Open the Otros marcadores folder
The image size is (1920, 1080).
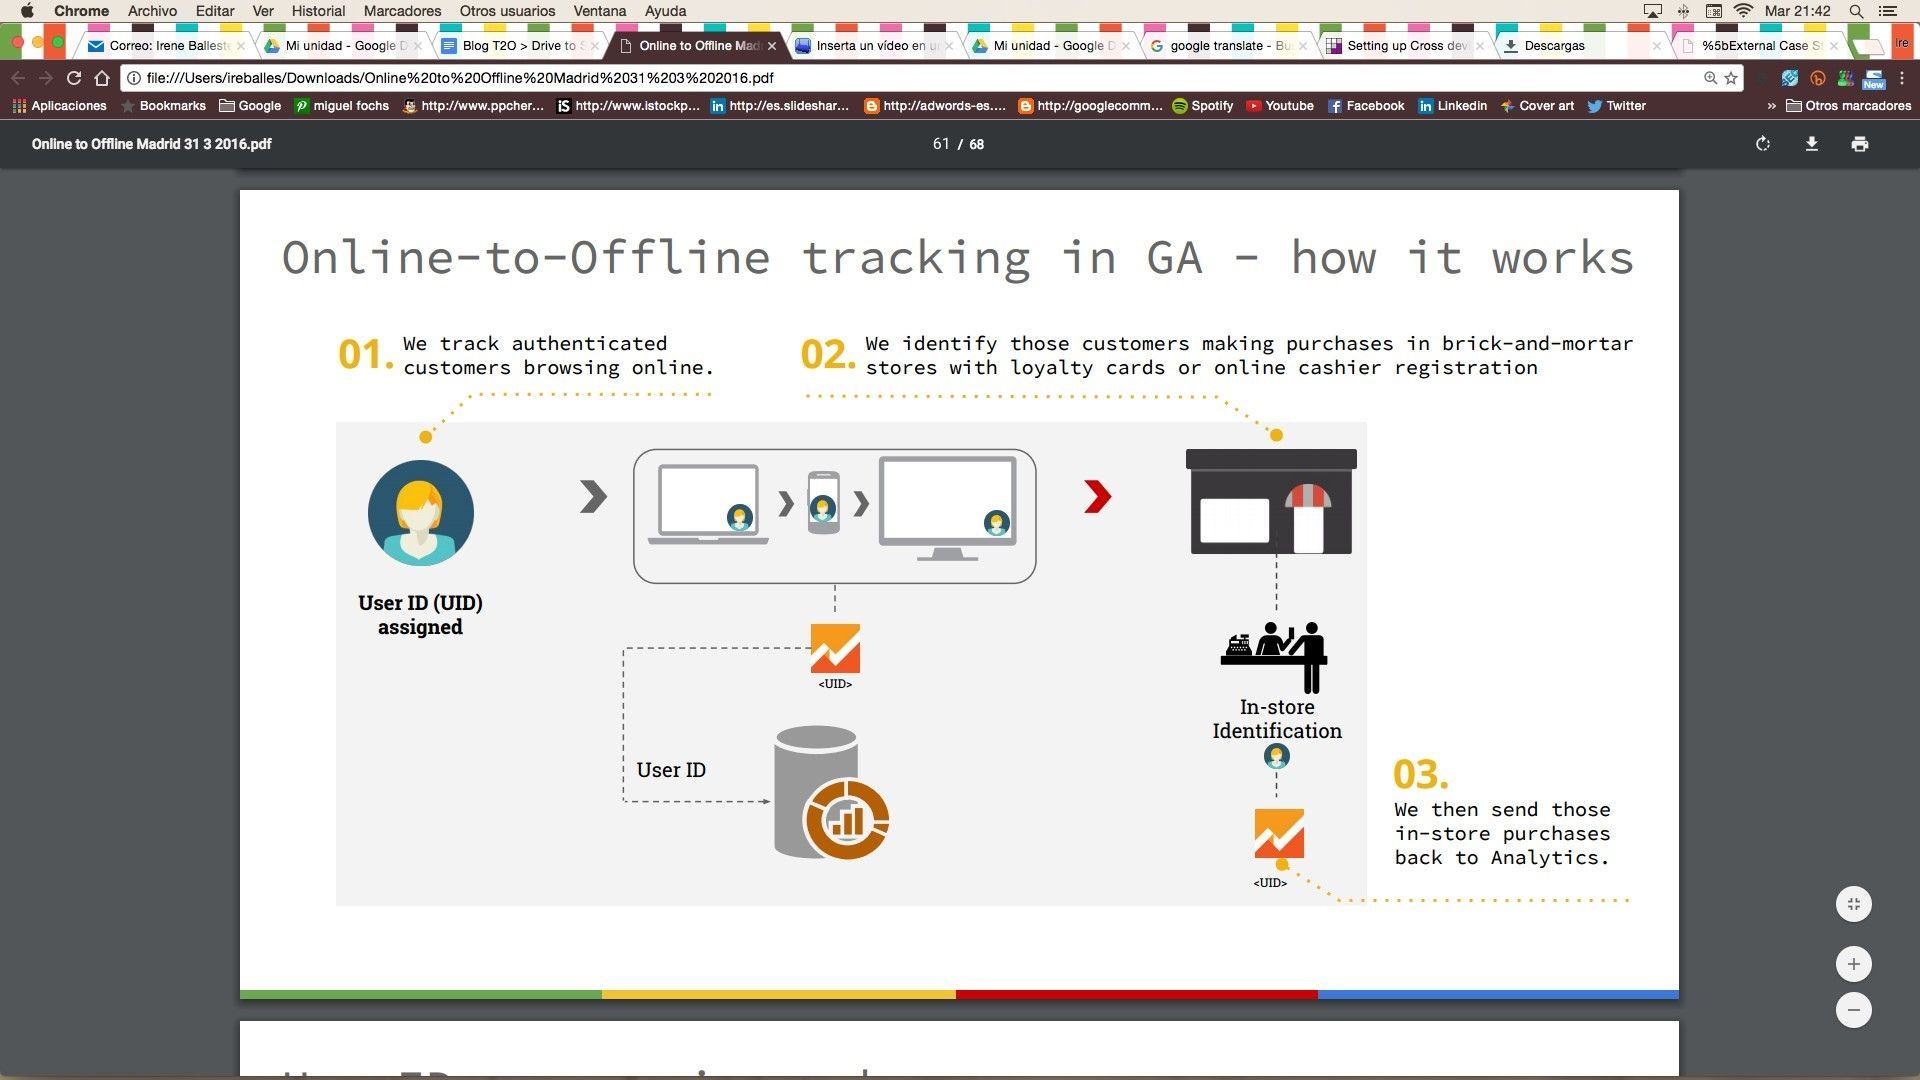1848,106
